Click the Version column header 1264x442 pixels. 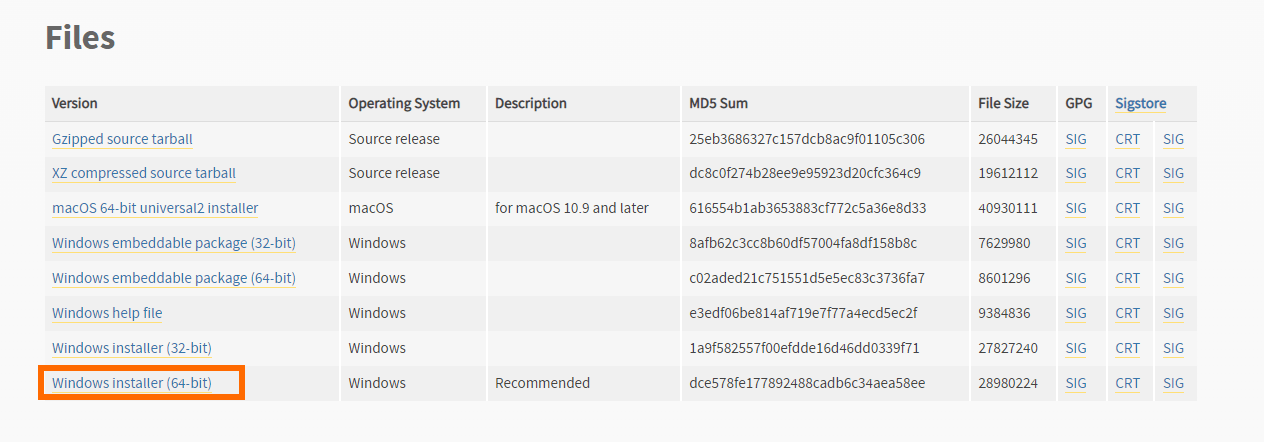click(75, 103)
